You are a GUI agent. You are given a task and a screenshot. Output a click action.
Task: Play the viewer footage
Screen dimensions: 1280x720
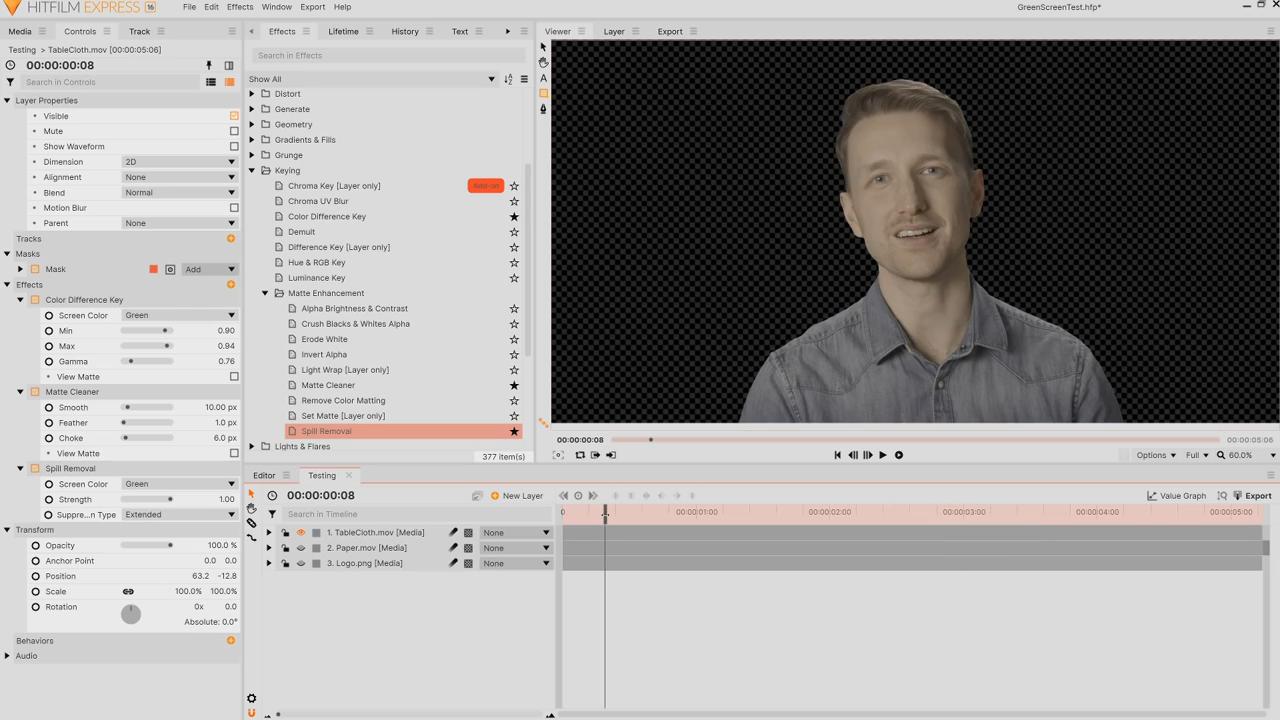point(882,455)
